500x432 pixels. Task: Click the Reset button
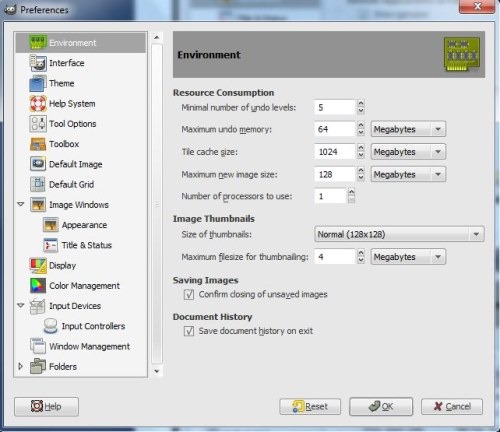tap(310, 407)
